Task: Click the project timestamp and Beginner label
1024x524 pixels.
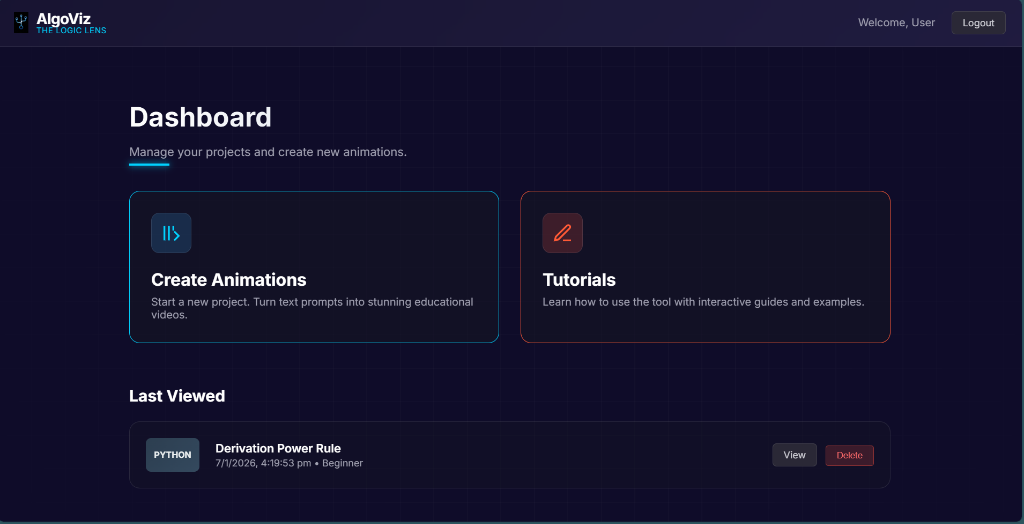Action: 289,463
